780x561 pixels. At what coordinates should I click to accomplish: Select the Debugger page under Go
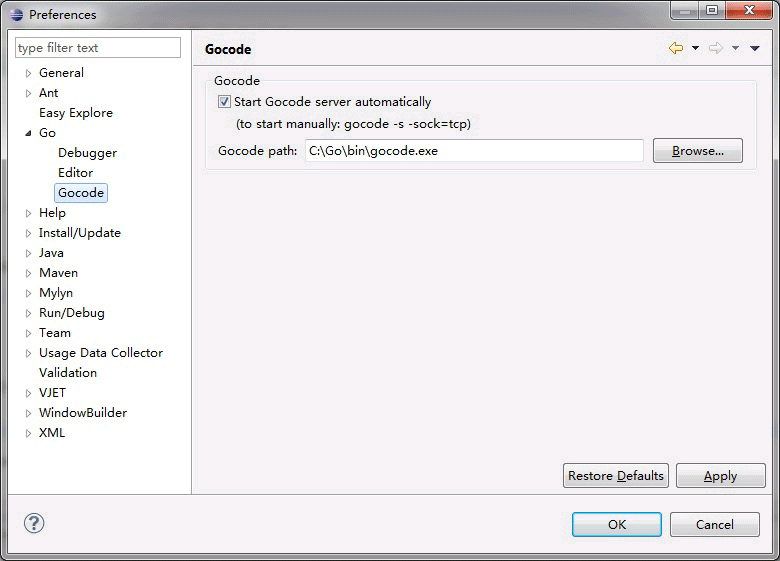click(88, 153)
